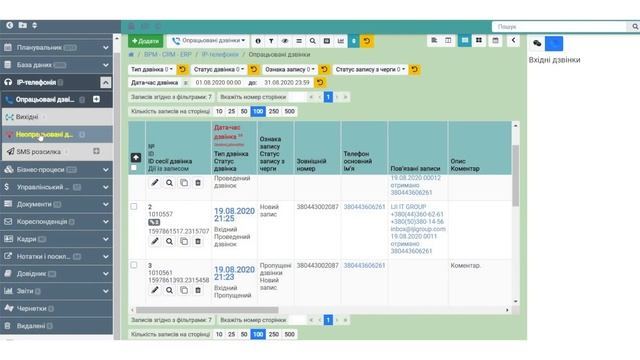Click the edit pencil for record 1010561

pos(155,290)
